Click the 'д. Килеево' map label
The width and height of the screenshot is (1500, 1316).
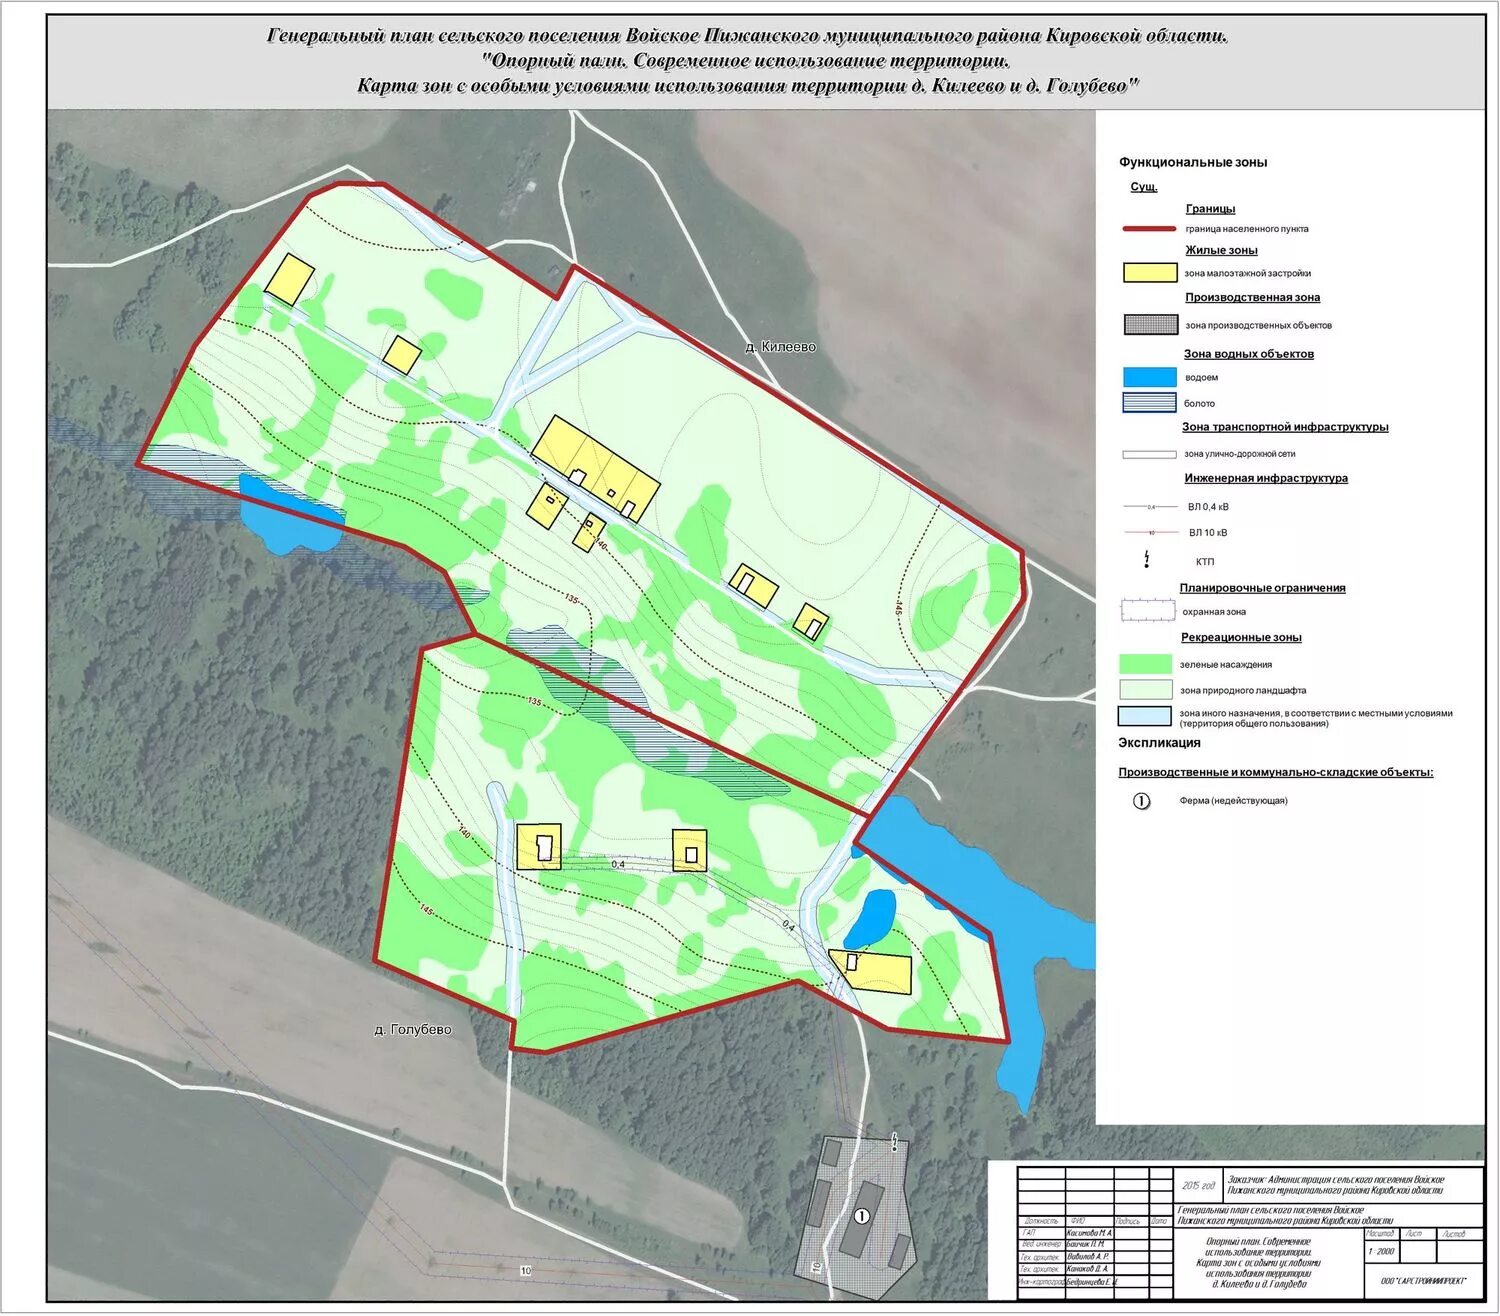pyautogui.click(x=780, y=347)
